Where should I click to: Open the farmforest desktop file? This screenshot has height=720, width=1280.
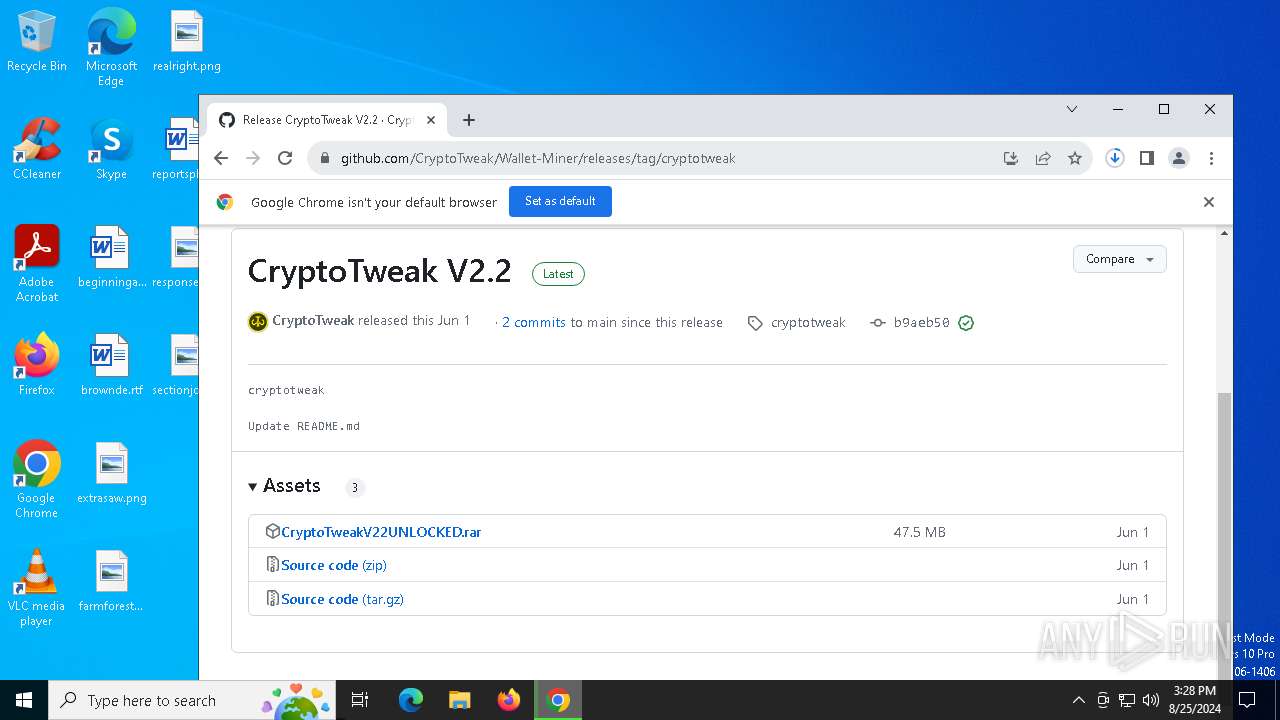click(111, 581)
